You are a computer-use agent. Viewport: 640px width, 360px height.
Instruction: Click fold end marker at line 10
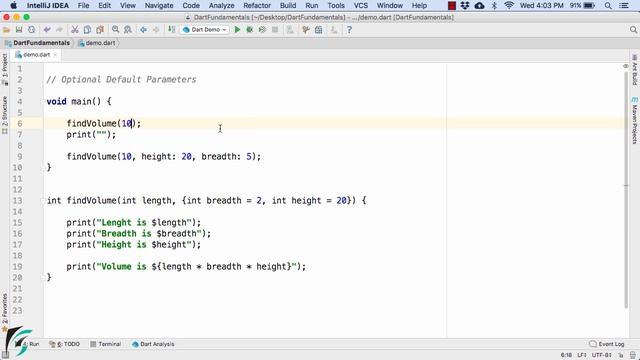(42, 168)
